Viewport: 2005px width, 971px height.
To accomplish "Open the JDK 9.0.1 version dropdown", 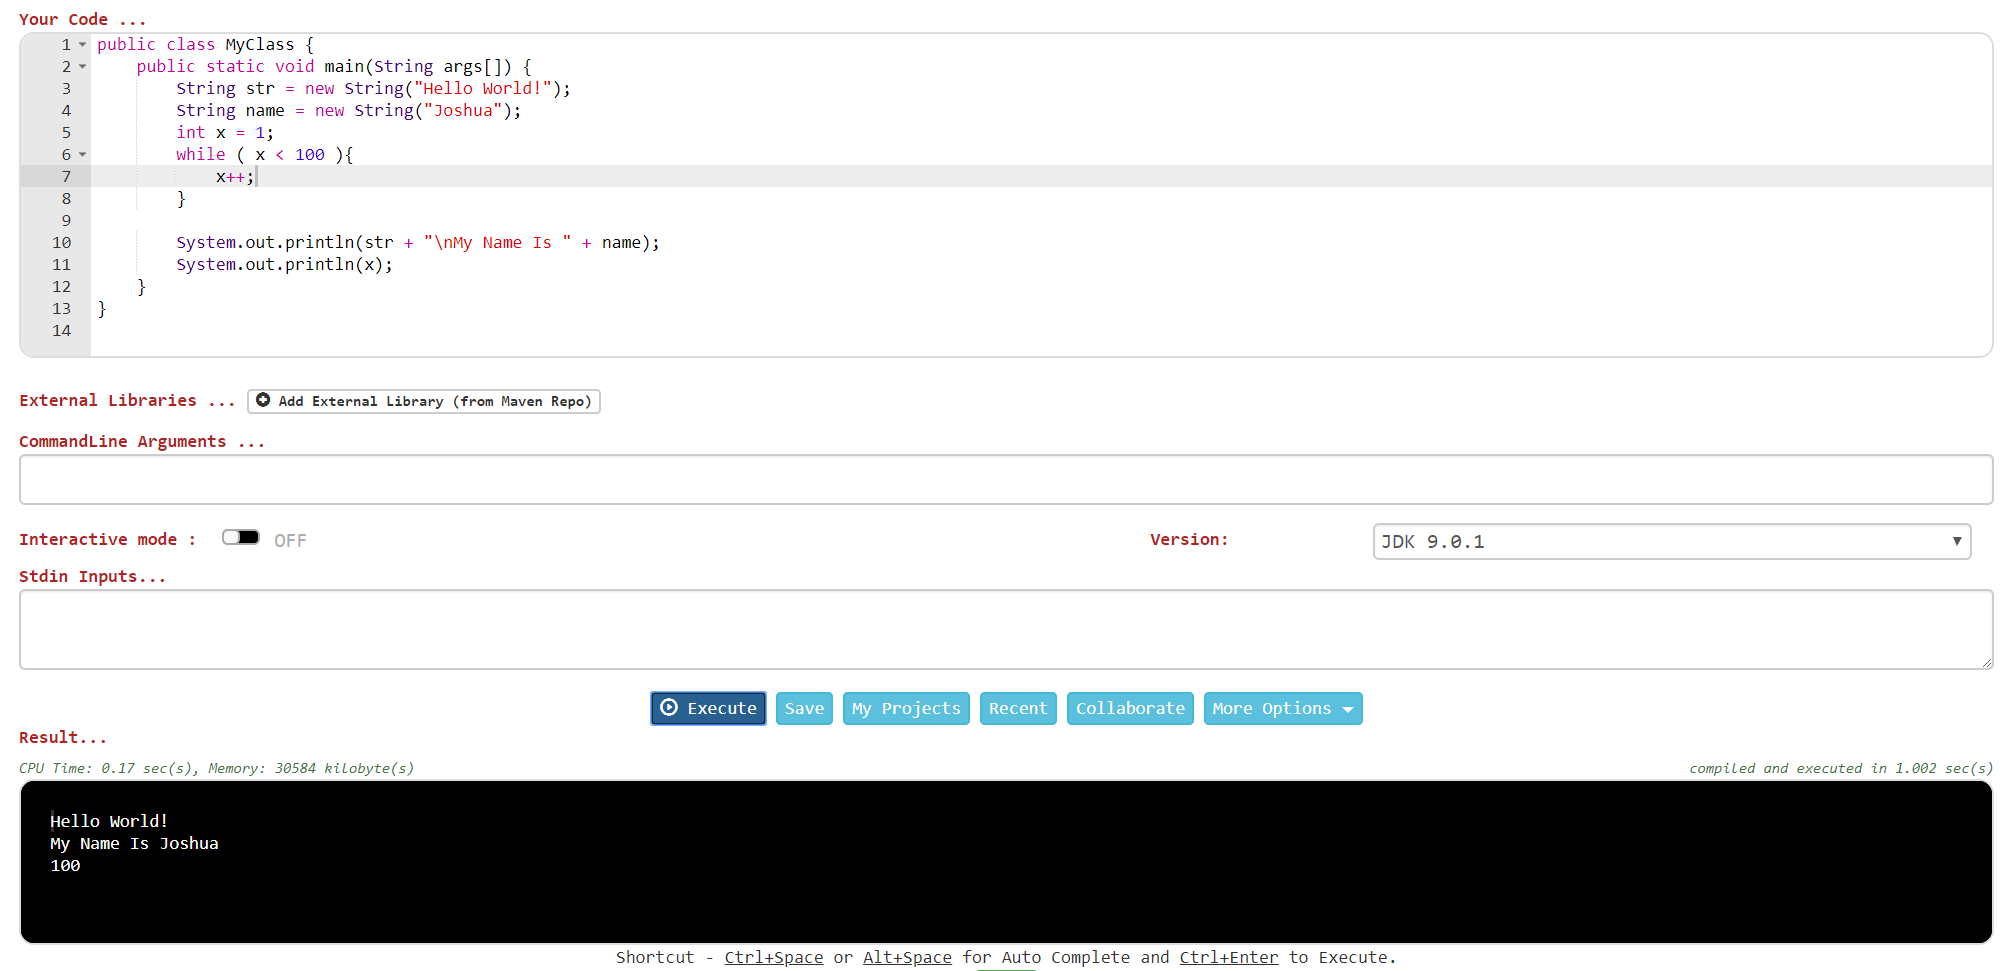I will (1671, 541).
